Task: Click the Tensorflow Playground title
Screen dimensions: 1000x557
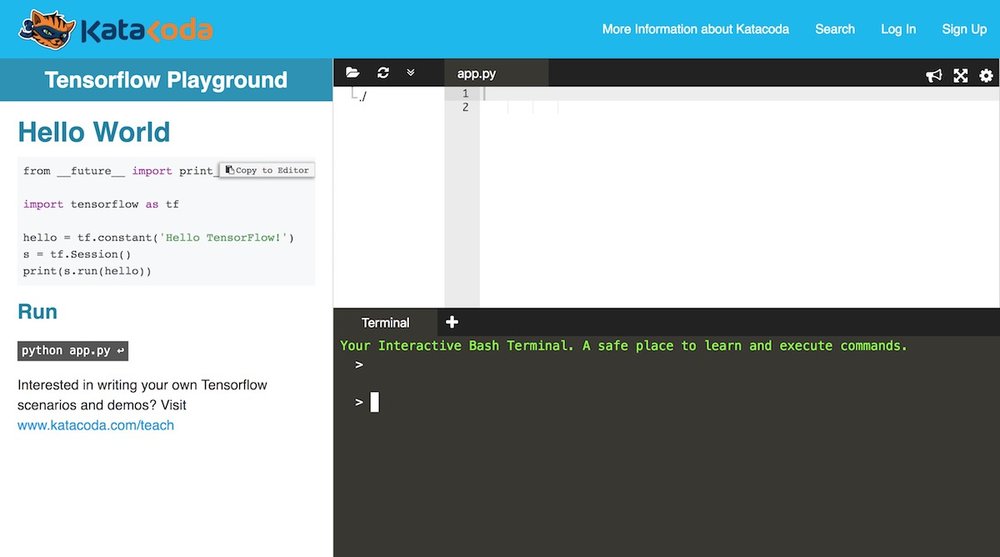Action: (x=166, y=80)
